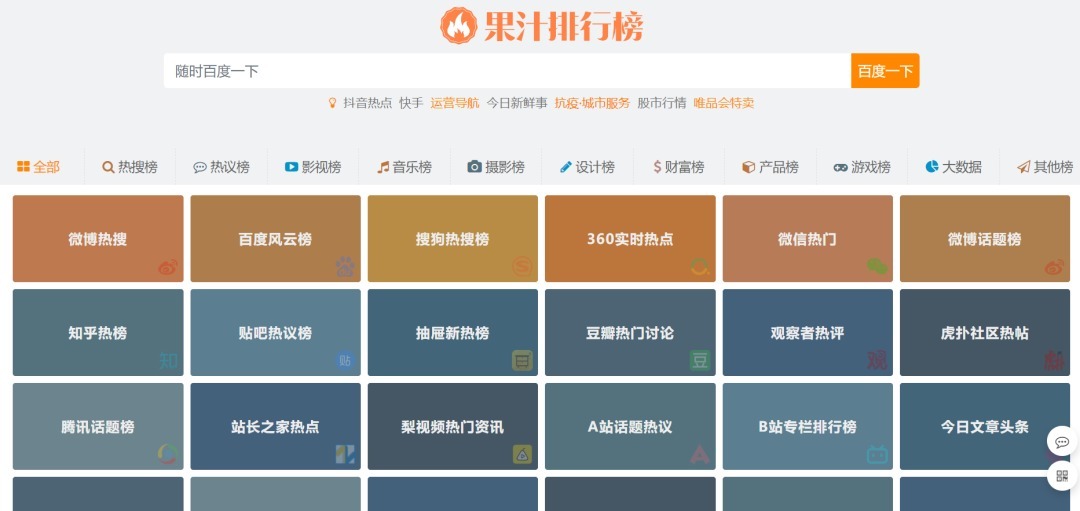The width and height of the screenshot is (1080, 511).
Task: Click the Tencent icon on 腾讯话题榜 card
Action: point(167,455)
